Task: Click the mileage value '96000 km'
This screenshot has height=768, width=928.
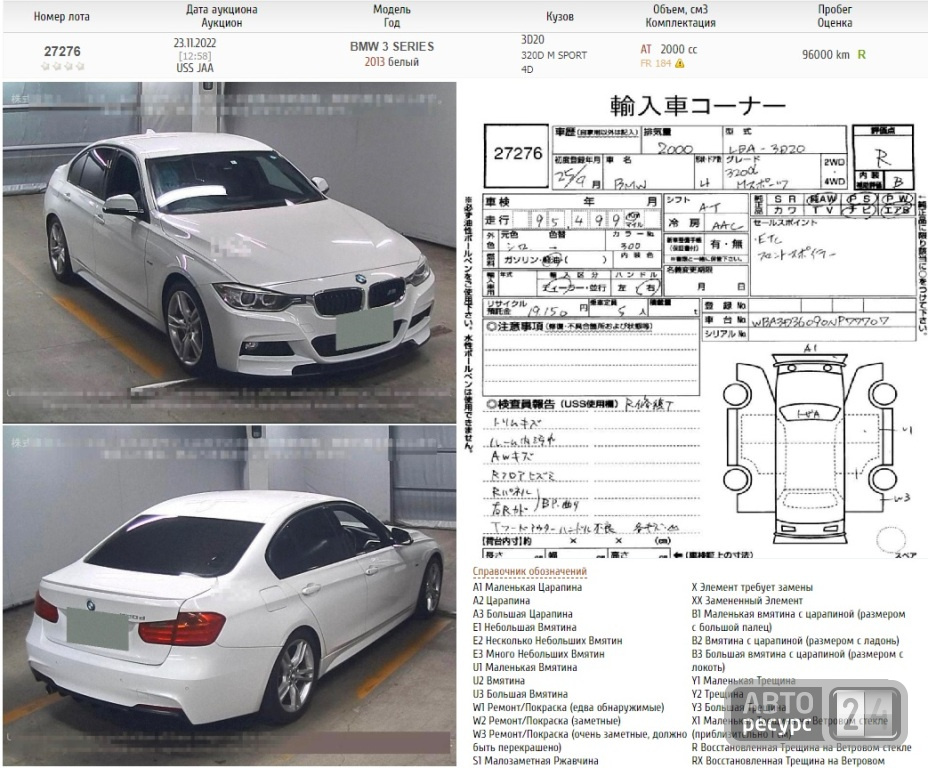Action: pyautogui.click(x=826, y=54)
